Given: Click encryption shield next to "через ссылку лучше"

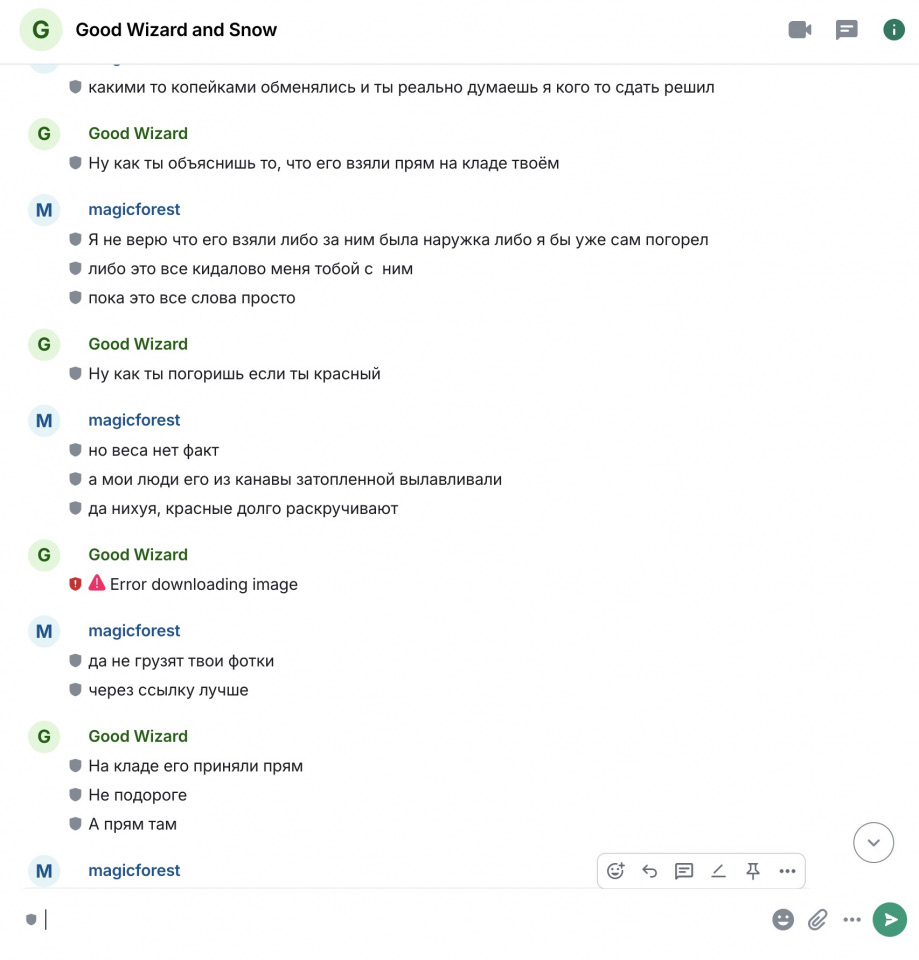Looking at the screenshot, I should pos(75,690).
